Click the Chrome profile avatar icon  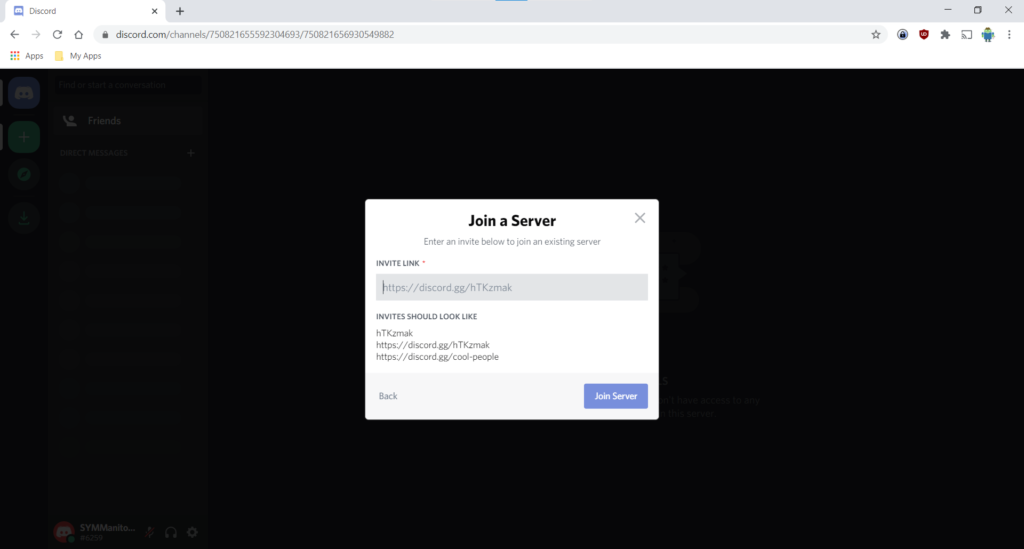pos(988,35)
